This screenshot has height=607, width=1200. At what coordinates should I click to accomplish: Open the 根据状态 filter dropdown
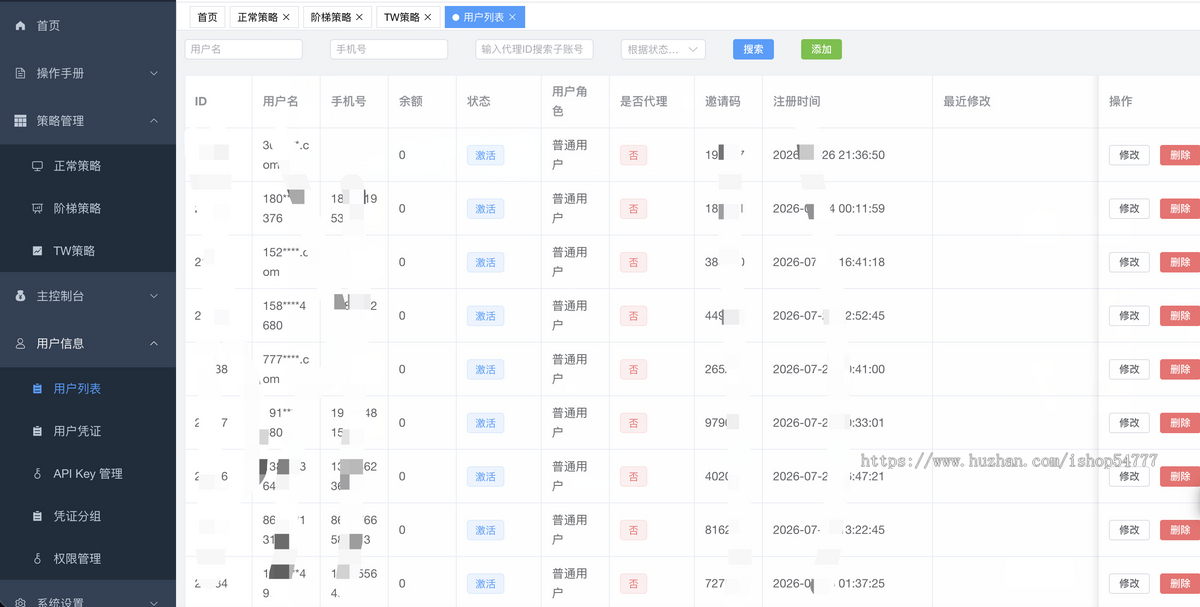(x=663, y=49)
